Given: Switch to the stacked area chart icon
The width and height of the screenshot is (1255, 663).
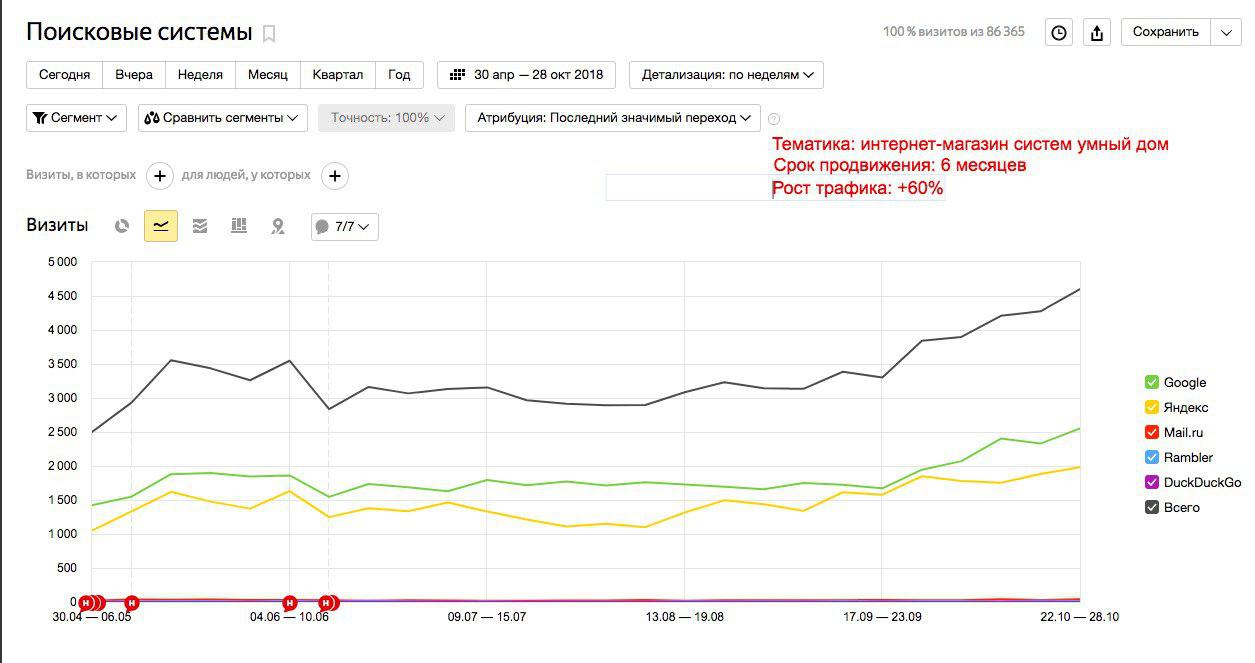Looking at the screenshot, I should [200, 226].
